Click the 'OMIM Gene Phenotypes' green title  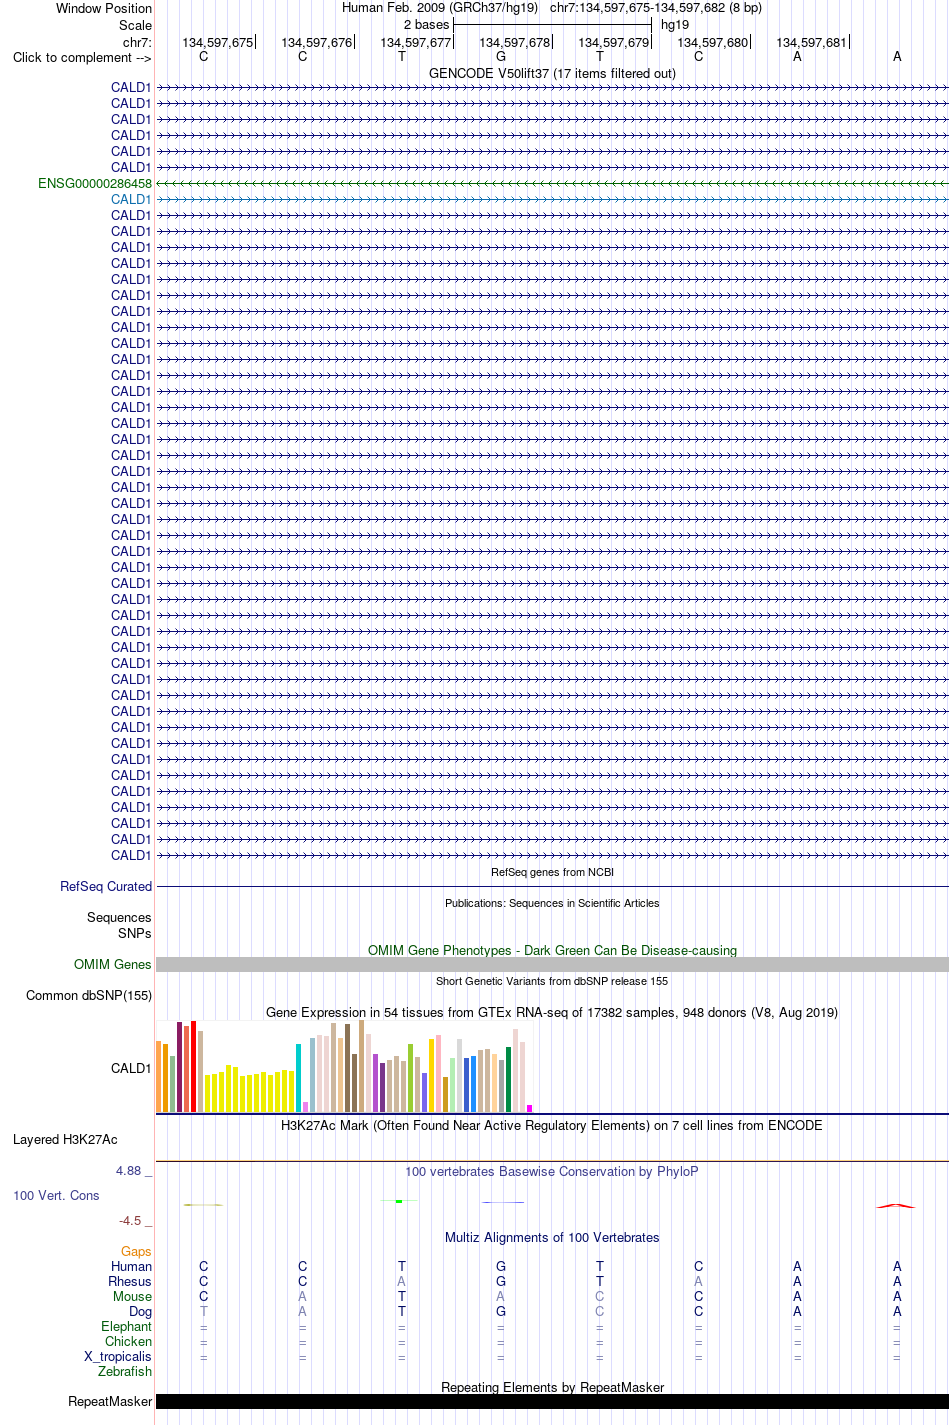(x=552, y=950)
